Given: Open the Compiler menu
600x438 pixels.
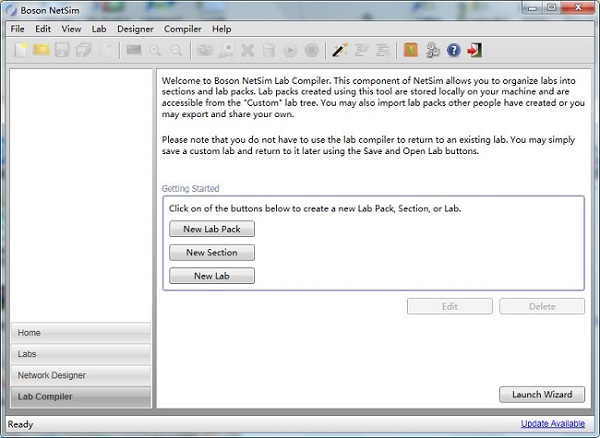Looking at the screenshot, I should pyautogui.click(x=183, y=29).
